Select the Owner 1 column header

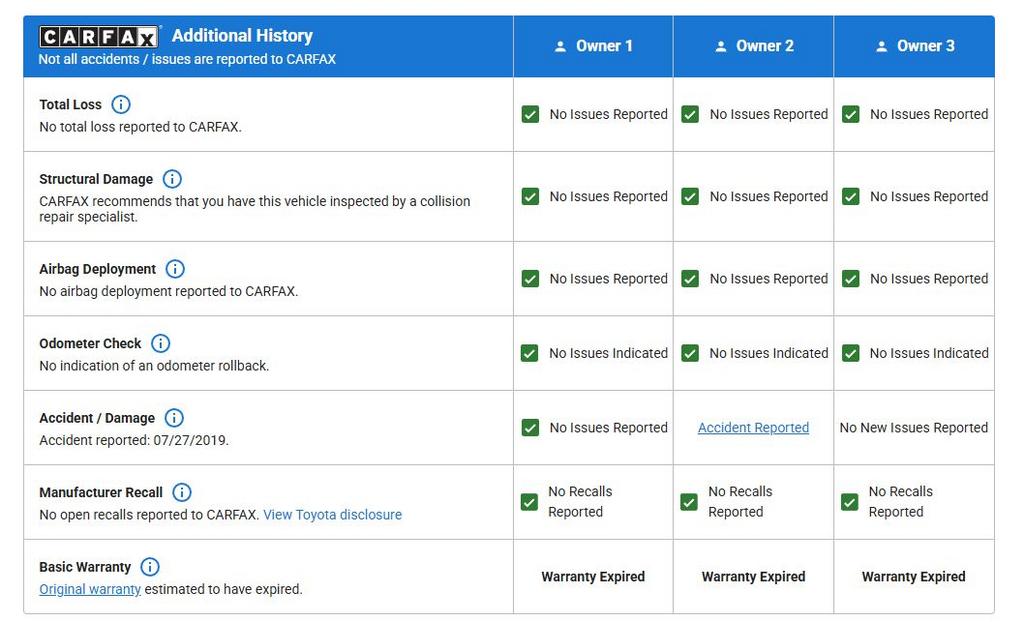(593, 46)
